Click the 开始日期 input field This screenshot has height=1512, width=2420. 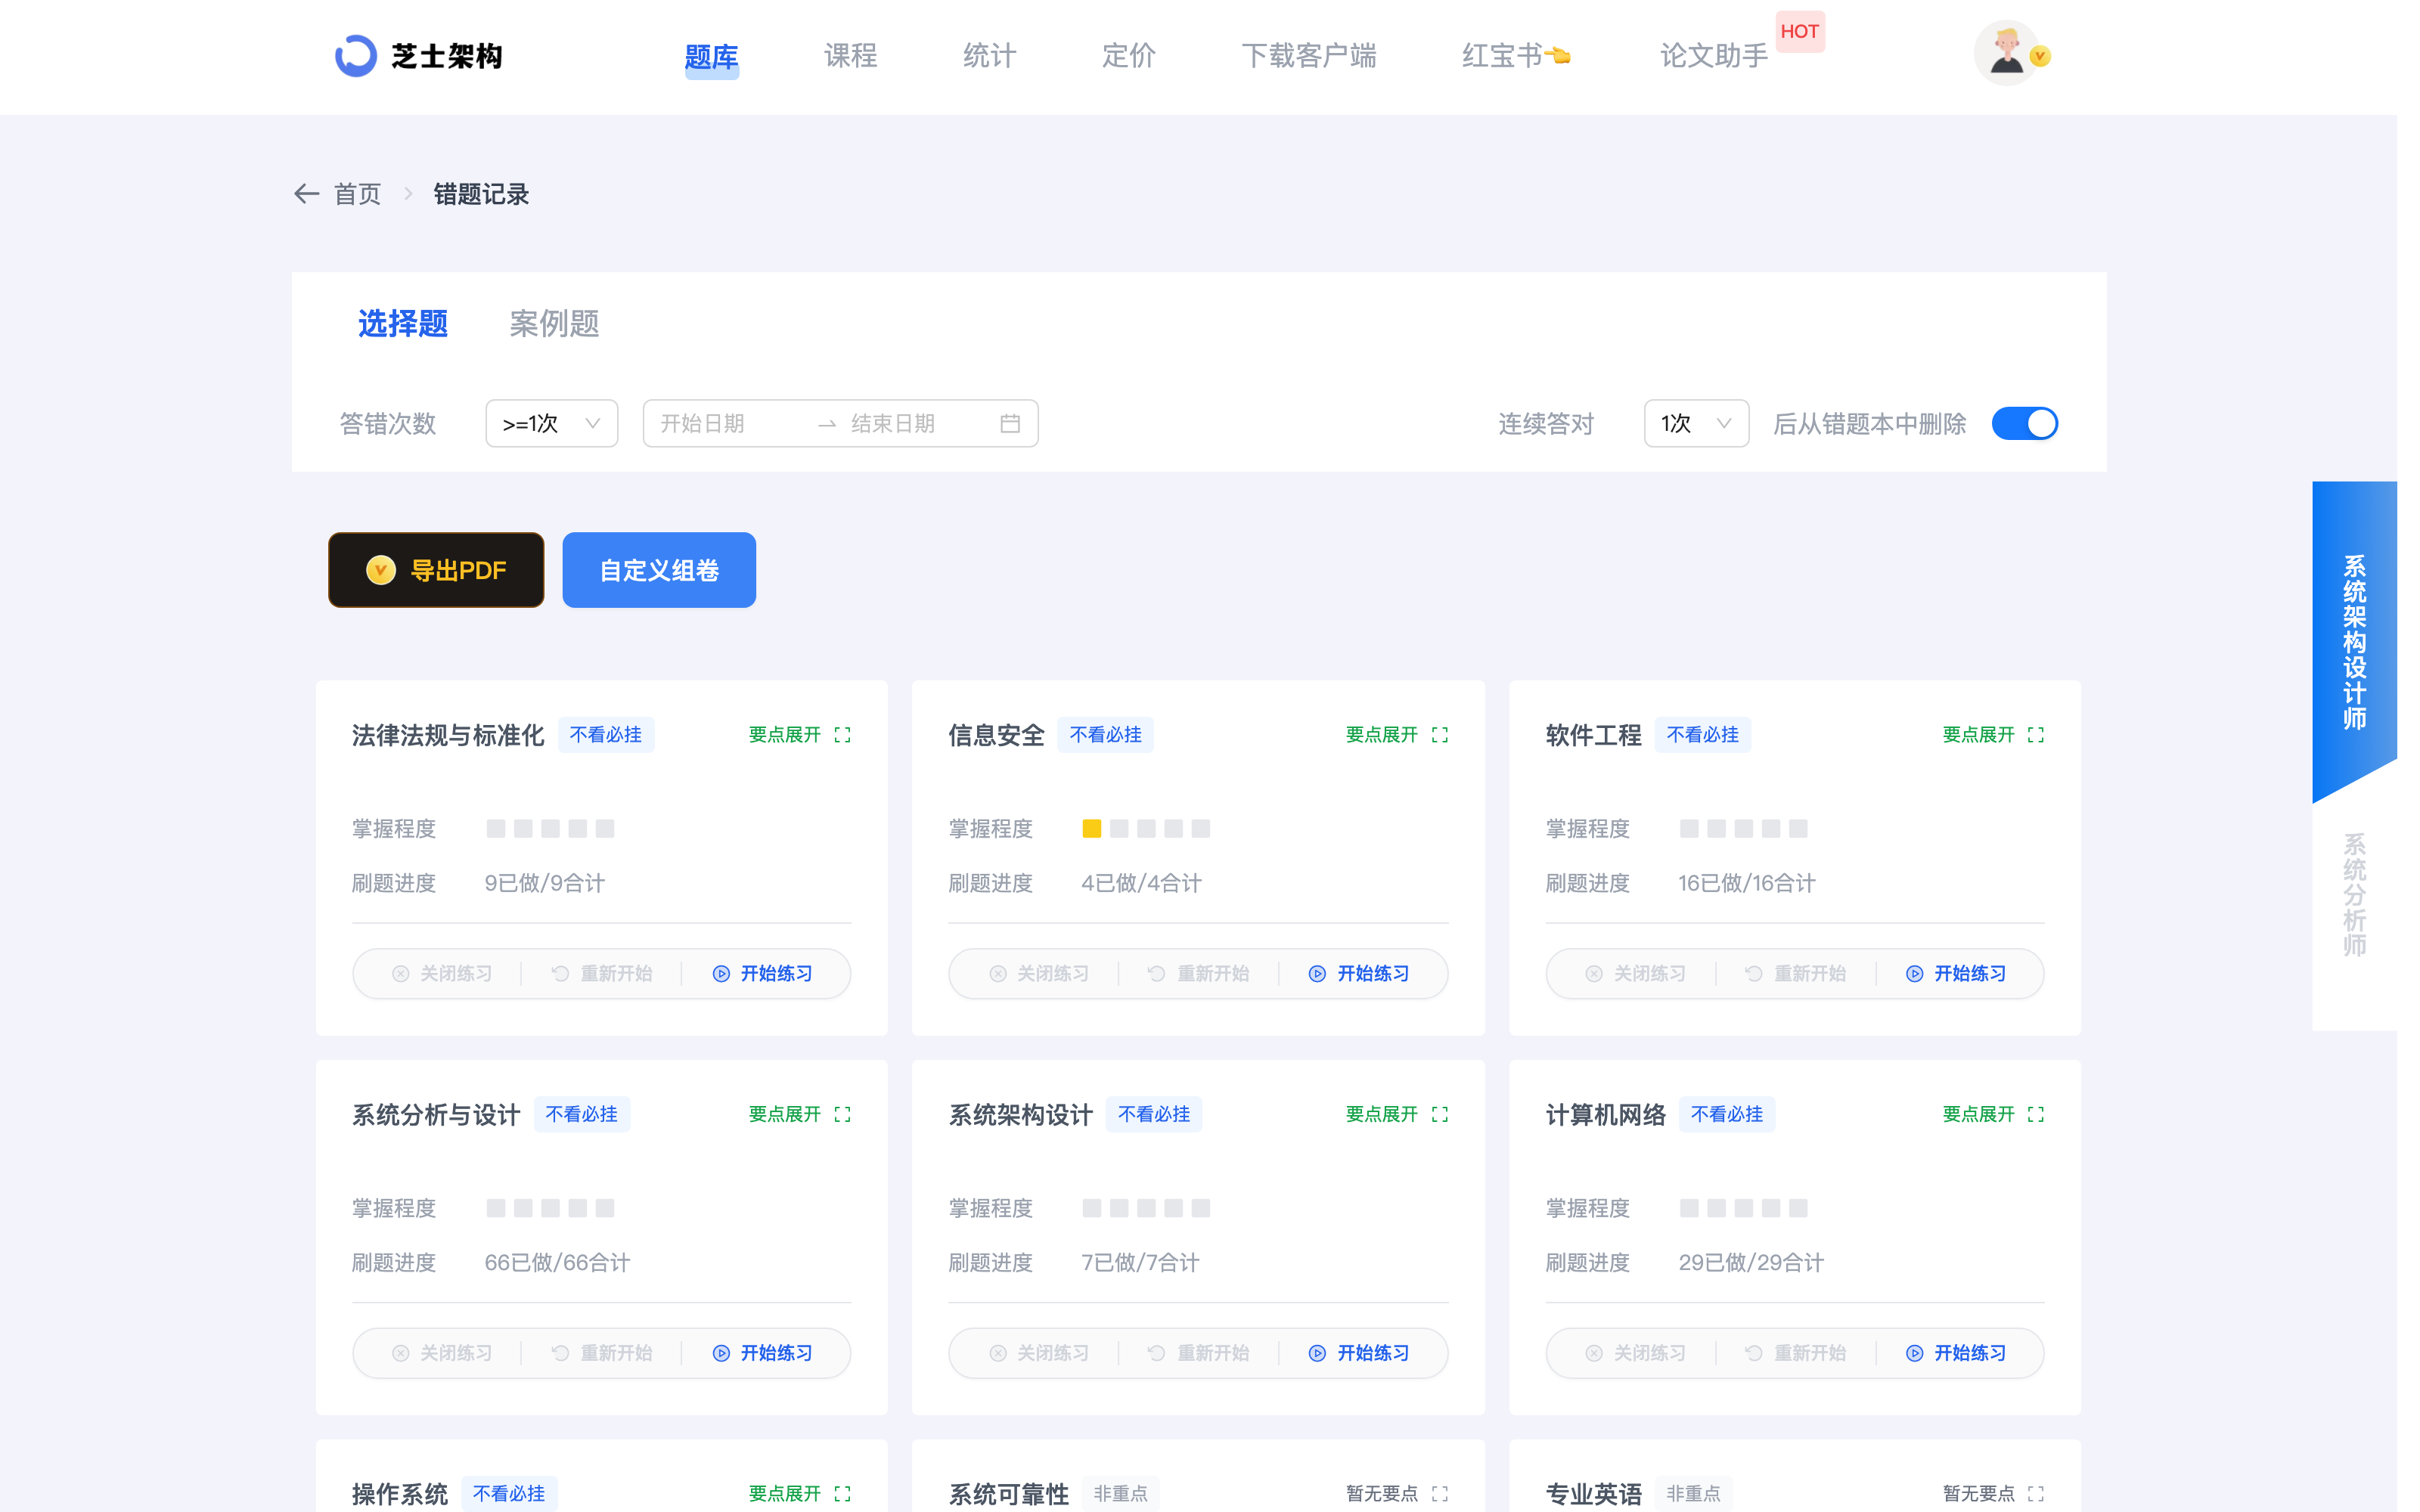pos(728,424)
